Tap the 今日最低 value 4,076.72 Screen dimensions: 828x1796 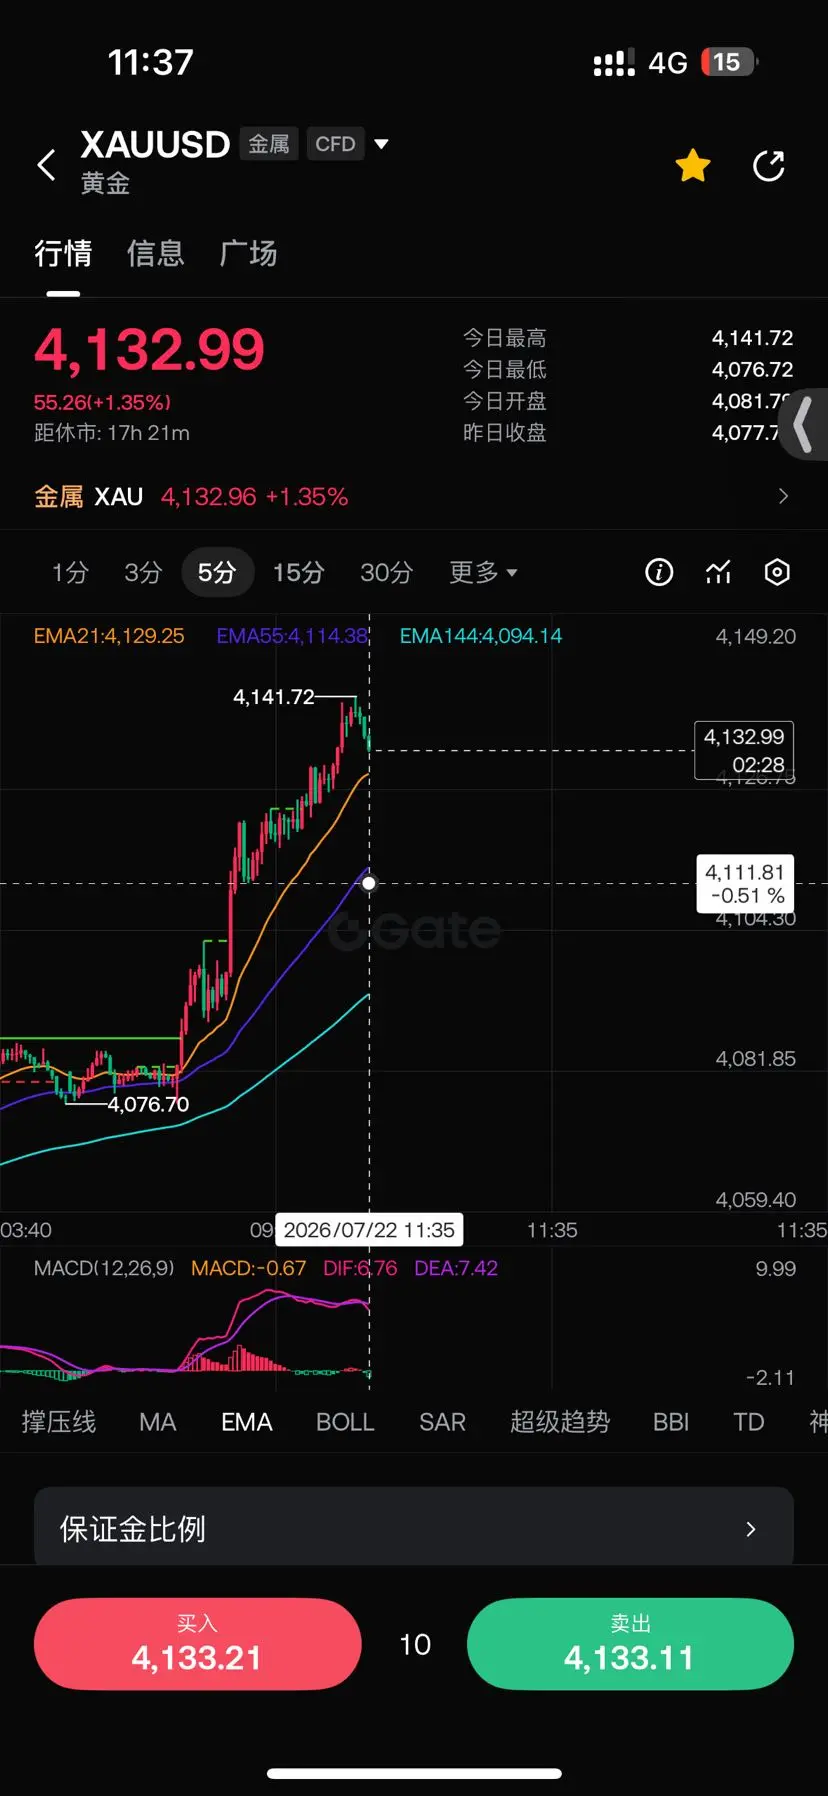[x=752, y=369]
